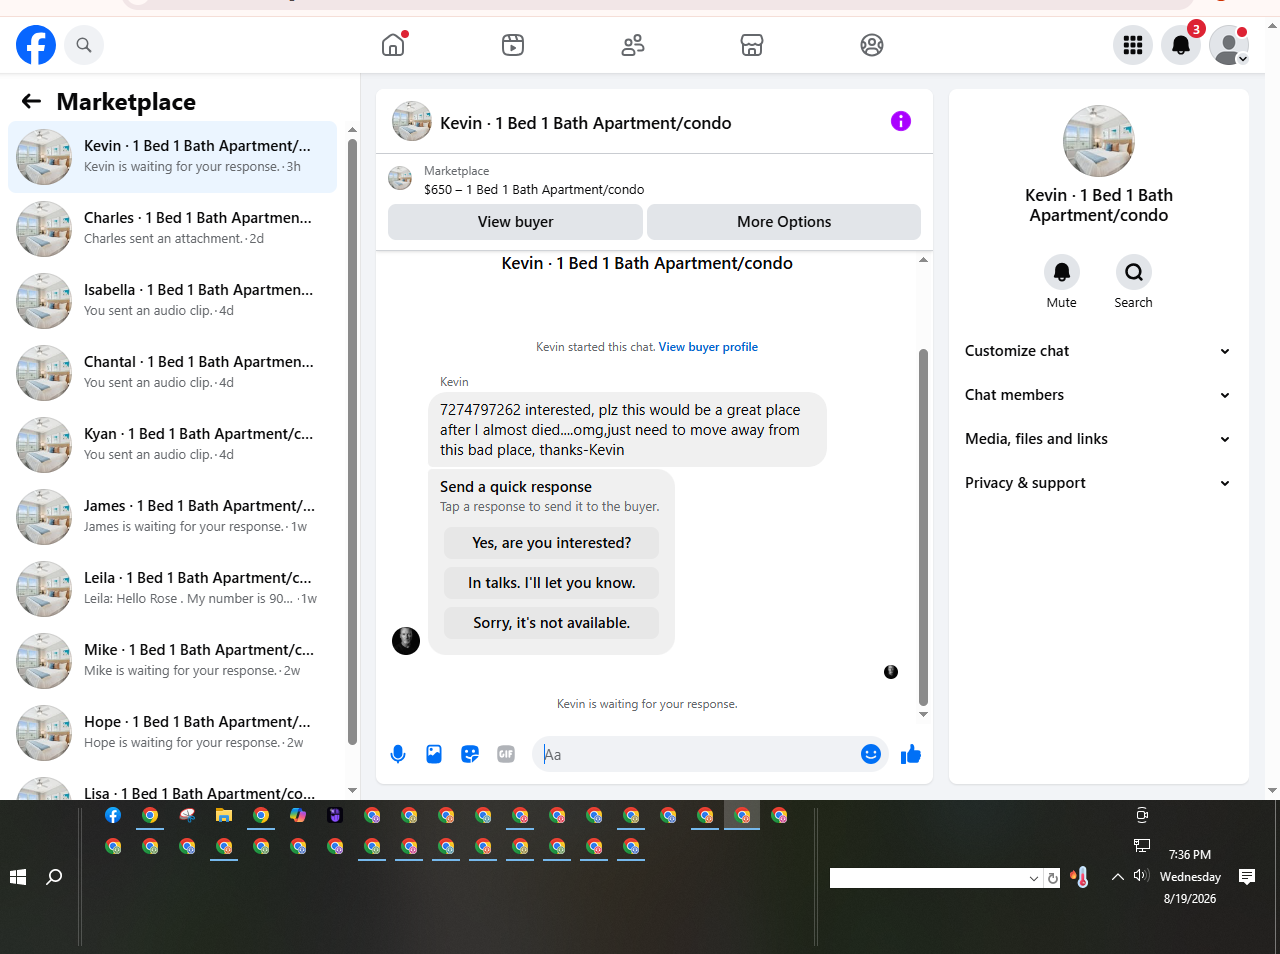The width and height of the screenshot is (1280, 954).
Task: Open File Explorer from the taskbar
Action: pyautogui.click(x=224, y=815)
